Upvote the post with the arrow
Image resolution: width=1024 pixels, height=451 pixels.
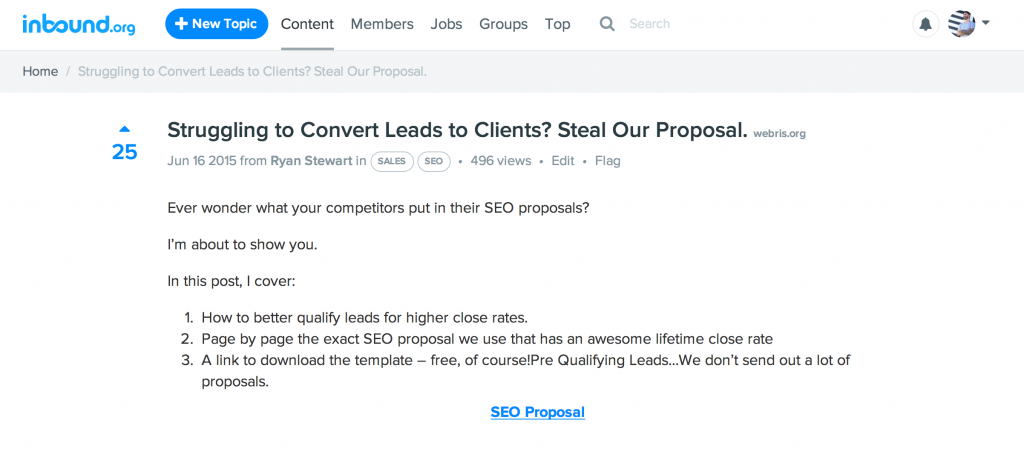(124, 129)
